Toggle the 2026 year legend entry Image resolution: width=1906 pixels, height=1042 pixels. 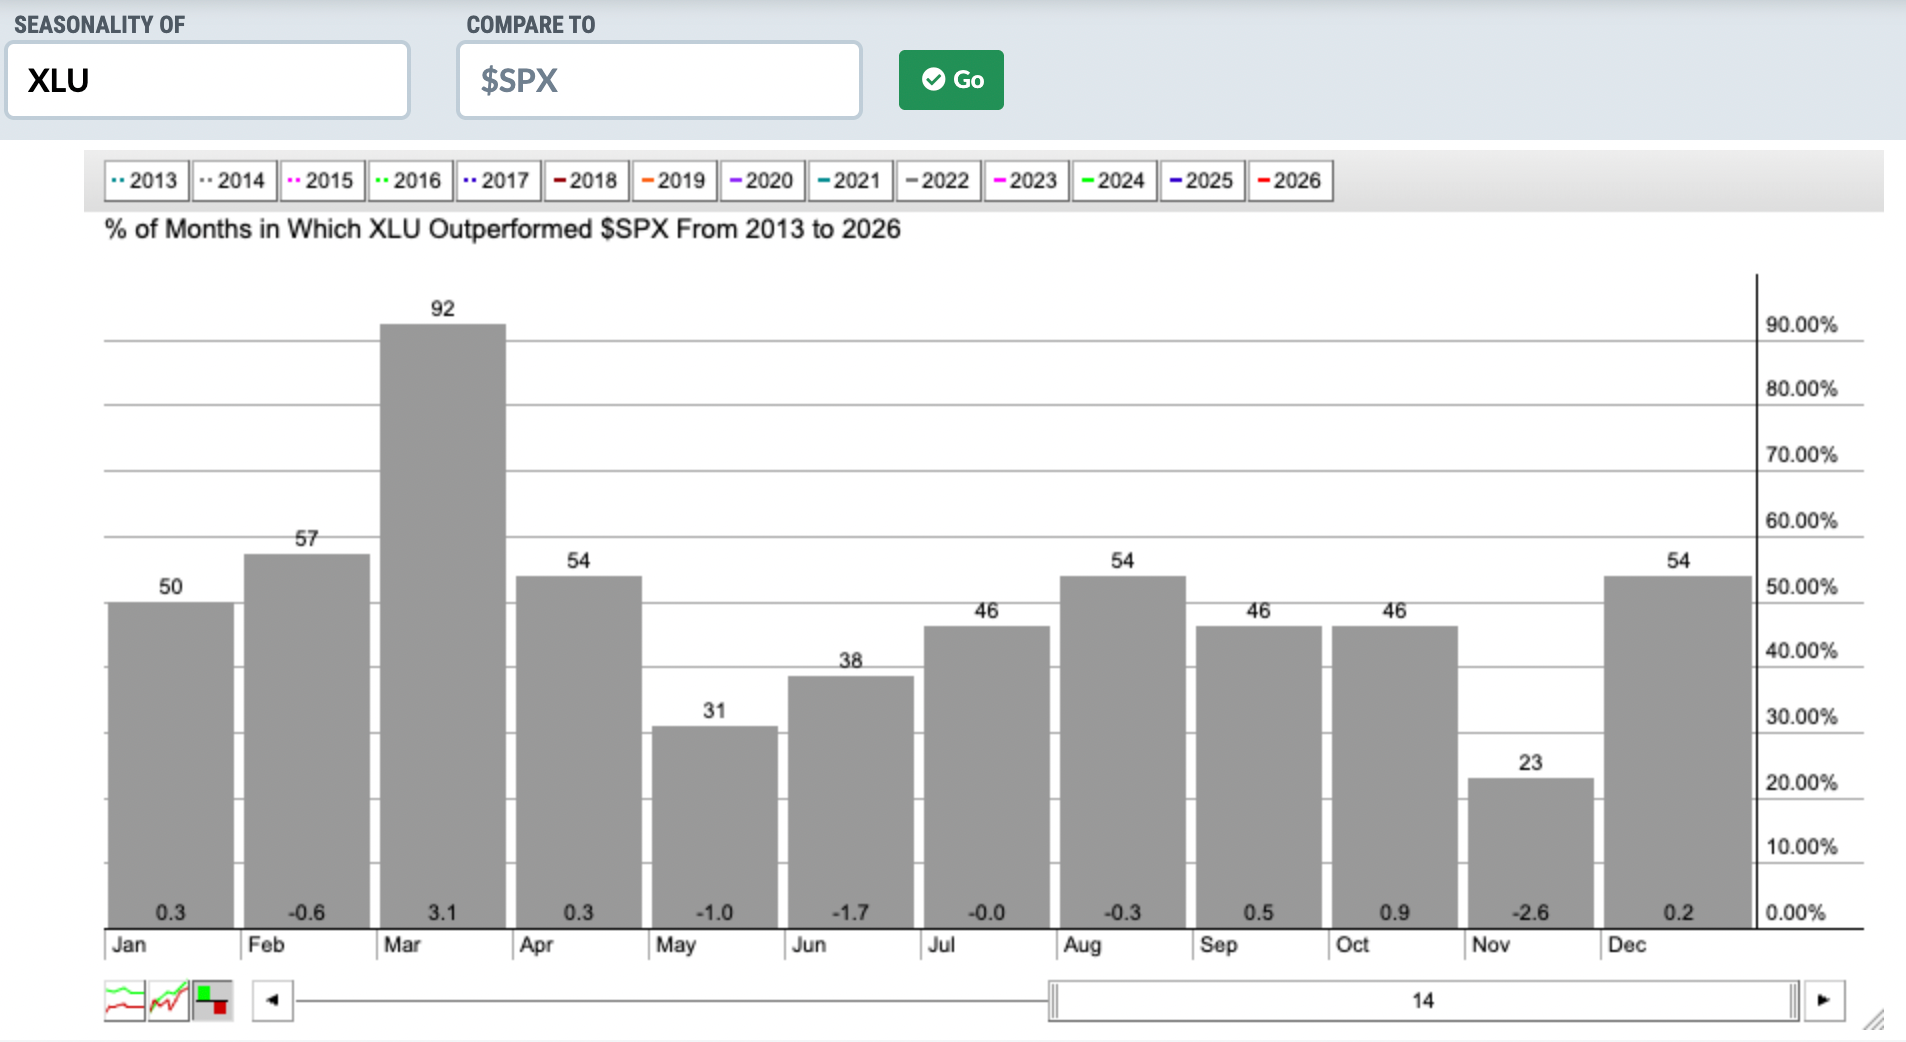point(1291,181)
